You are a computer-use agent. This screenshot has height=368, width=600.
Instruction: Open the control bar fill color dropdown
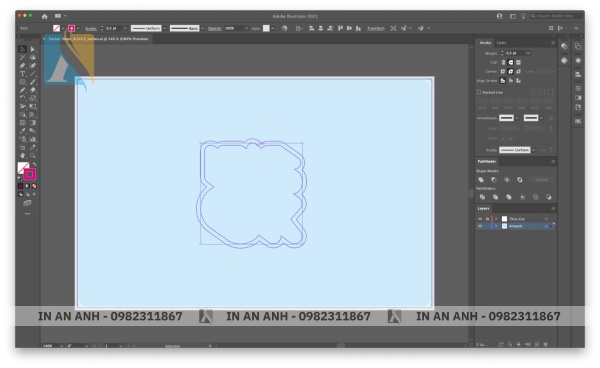tap(63, 28)
